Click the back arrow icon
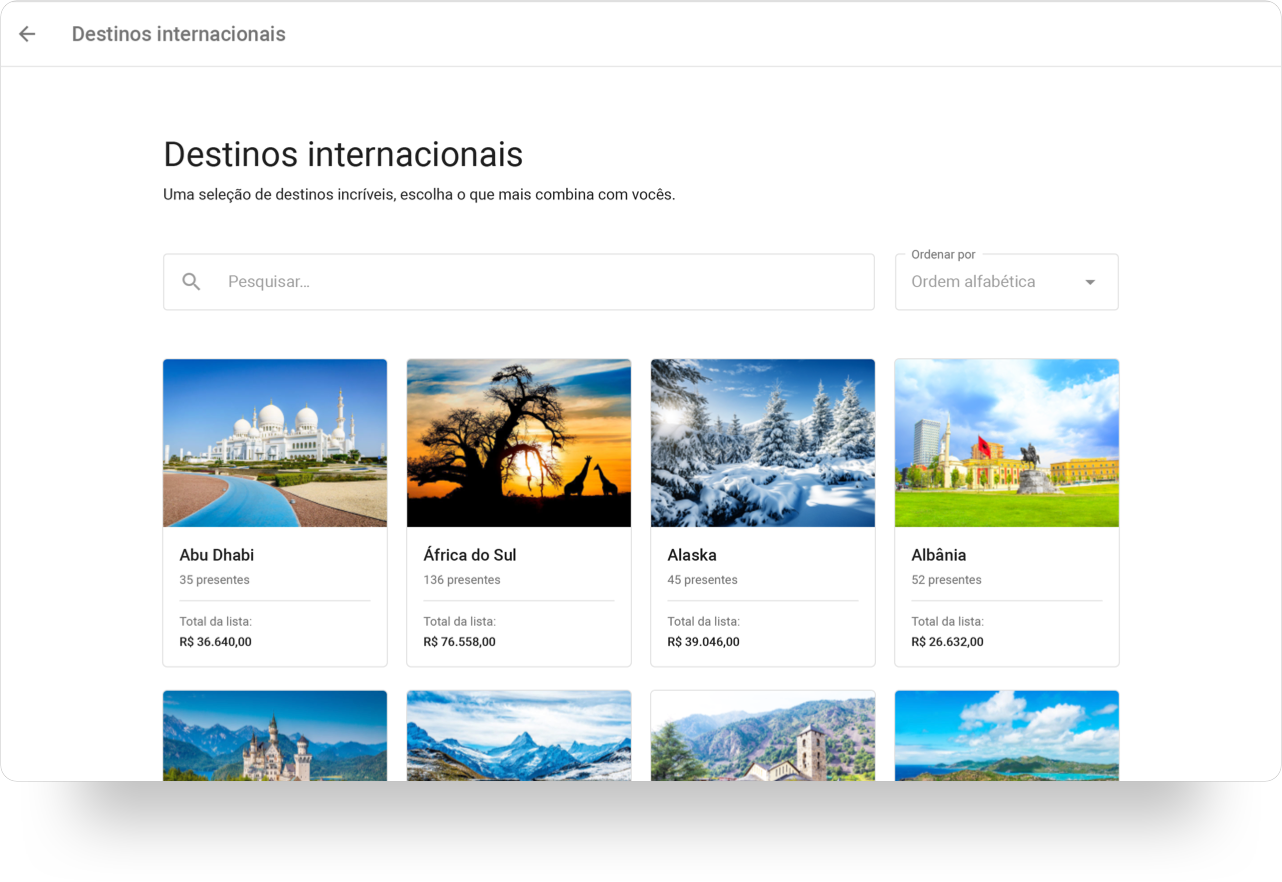Viewport: 1282px width, 882px height. click(27, 34)
